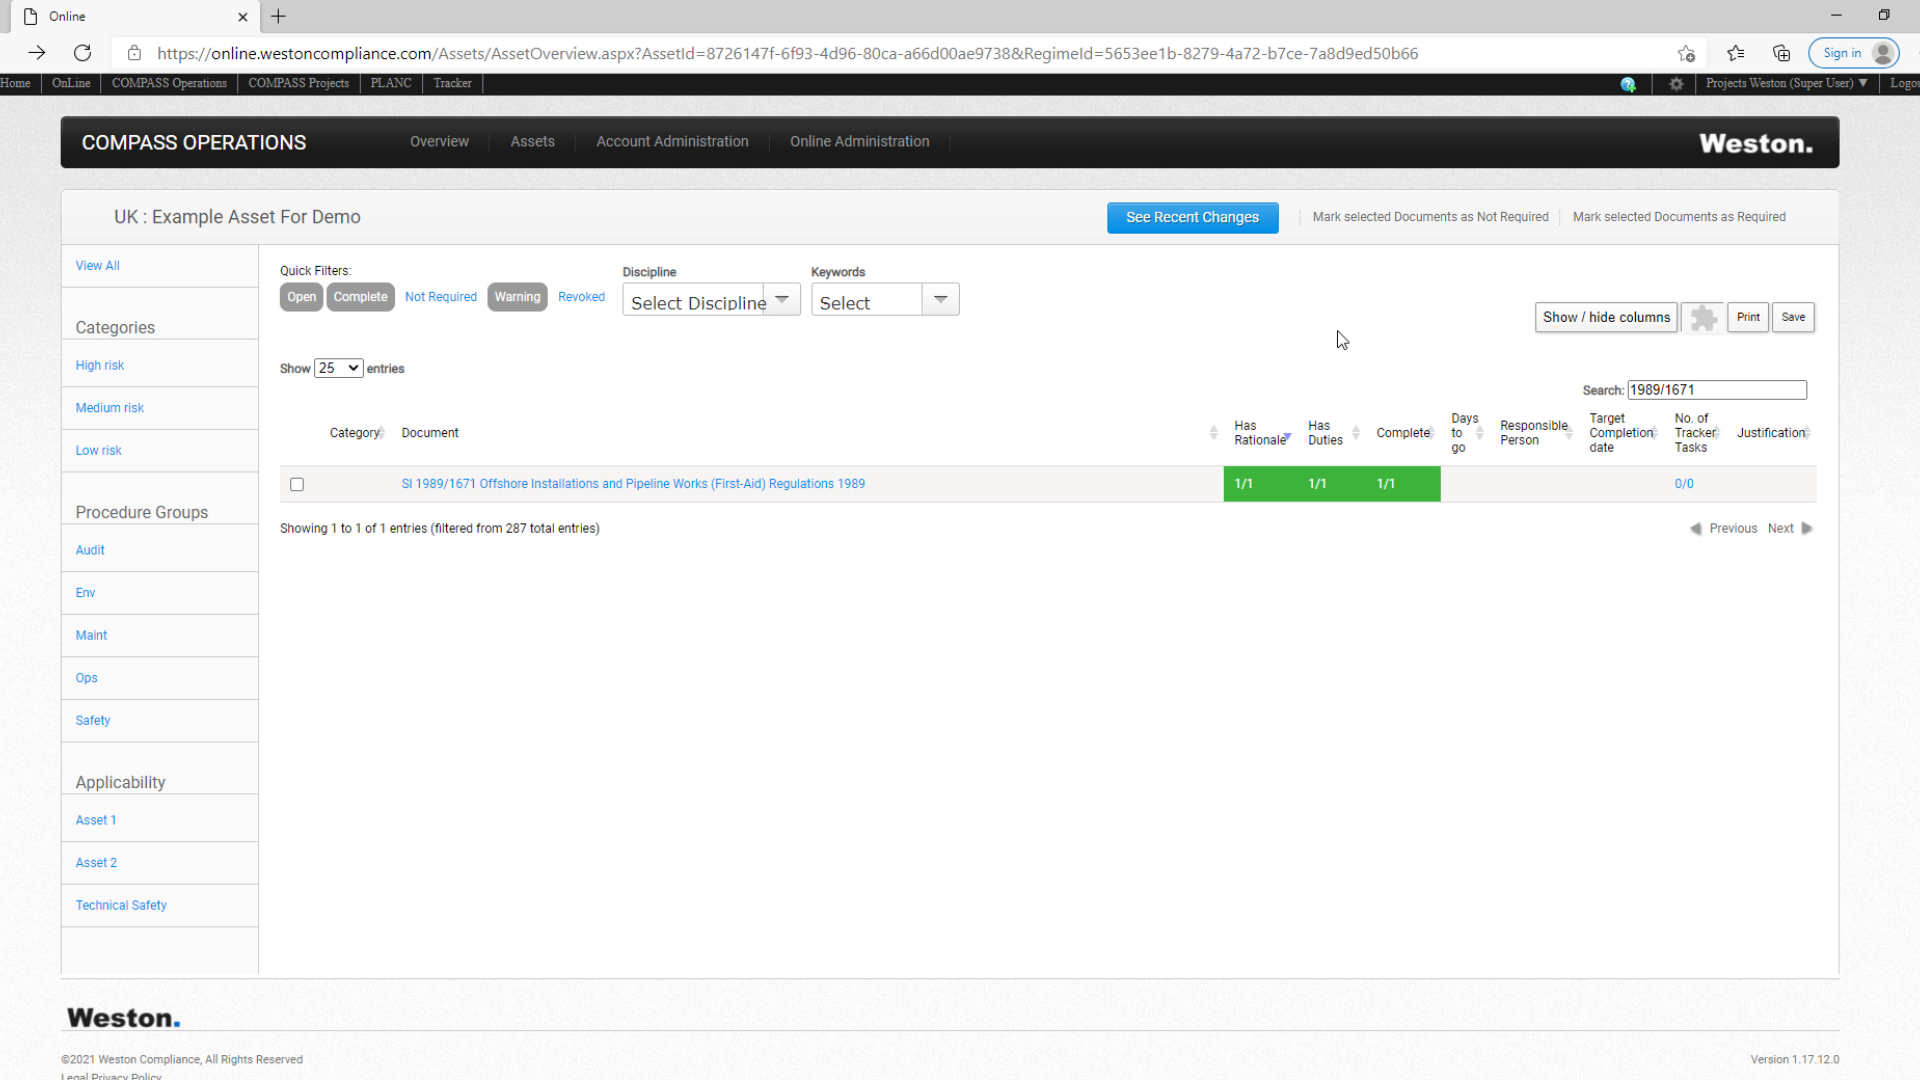The height and width of the screenshot is (1080, 1920).
Task: Expand the Projects Weston Super User menu
Action: point(1786,83)
